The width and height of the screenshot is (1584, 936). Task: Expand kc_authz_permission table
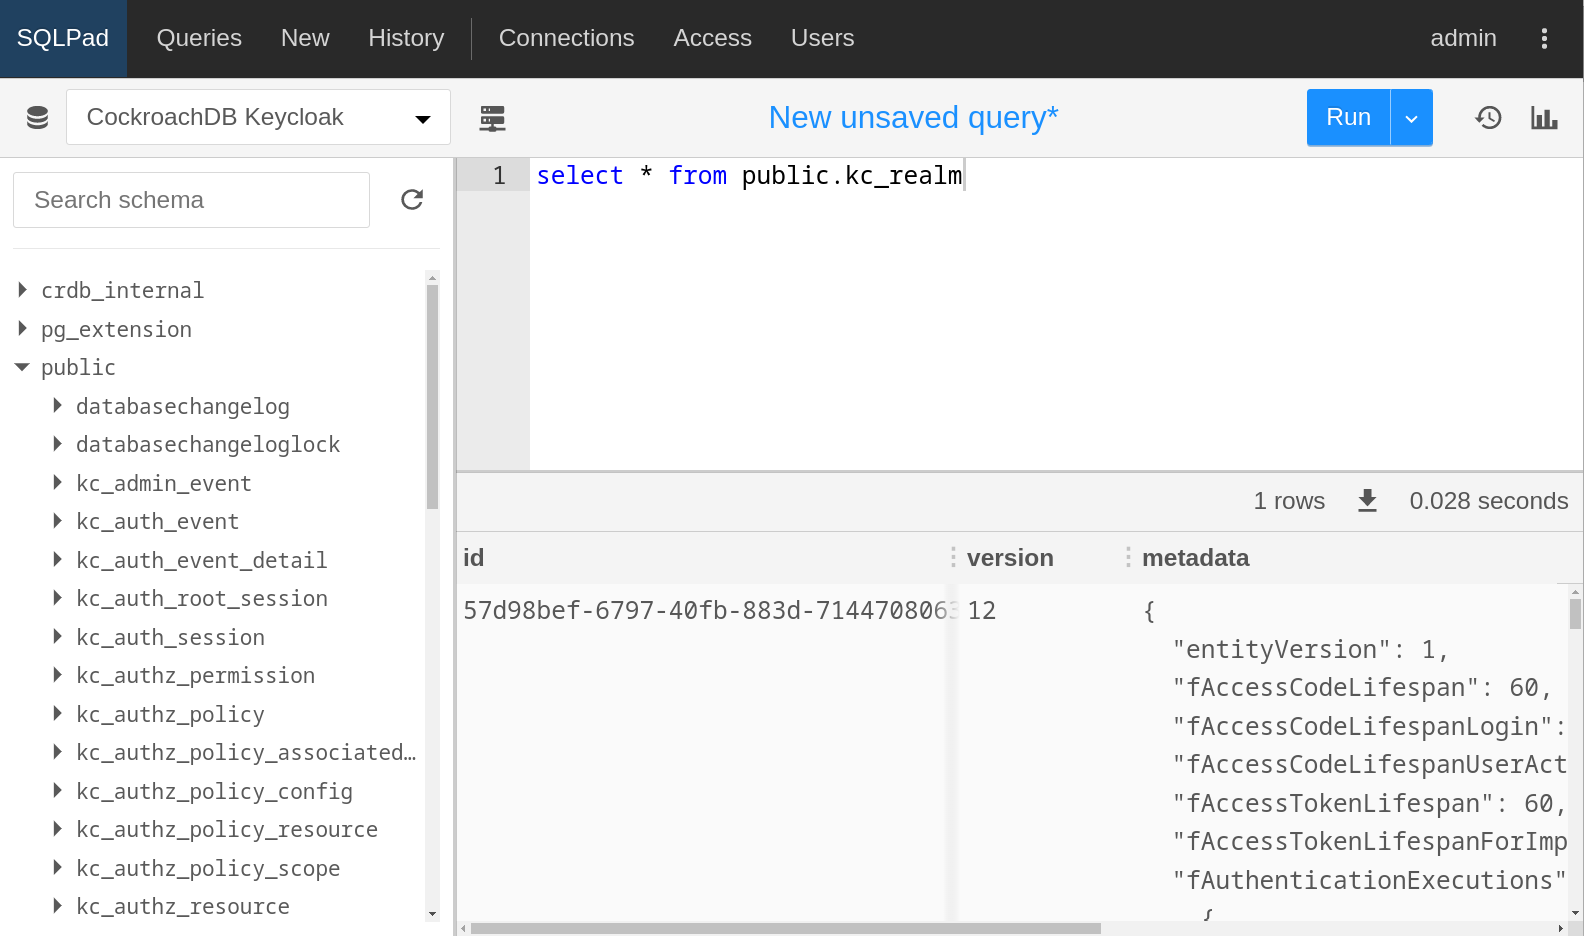57,675
